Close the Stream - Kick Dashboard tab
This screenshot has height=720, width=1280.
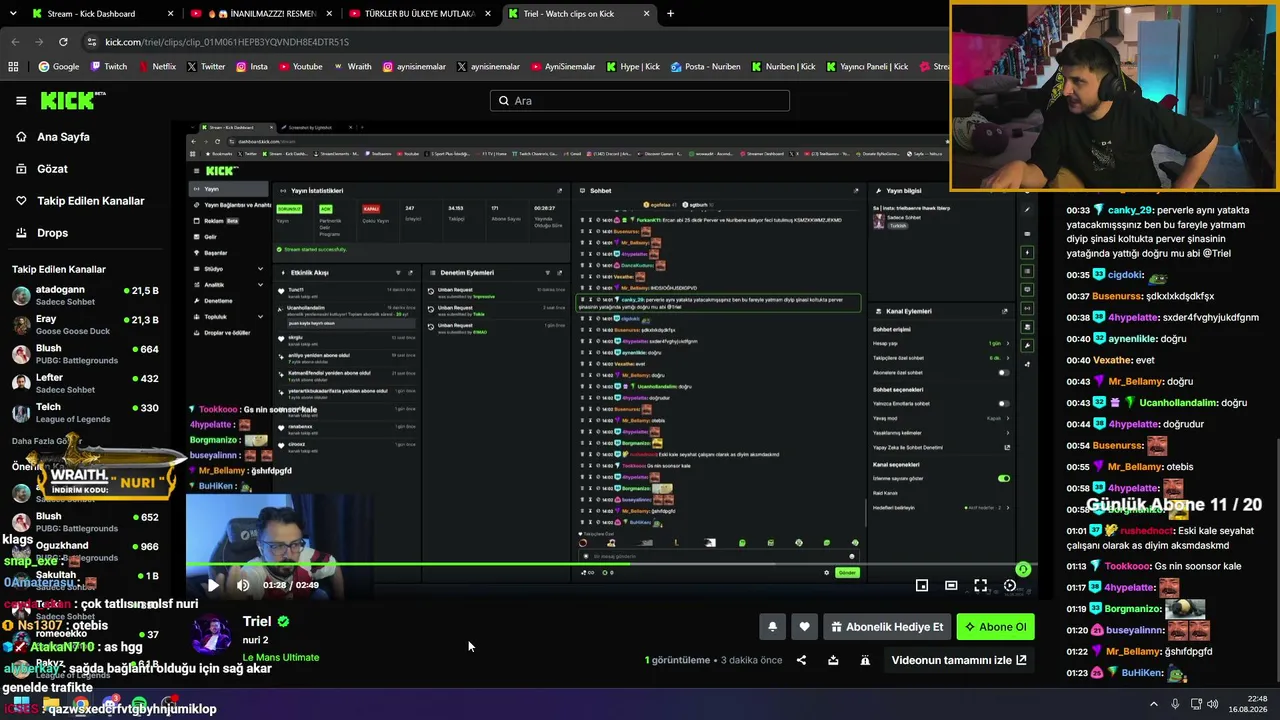pyautogui.click(x=170, y=14)
